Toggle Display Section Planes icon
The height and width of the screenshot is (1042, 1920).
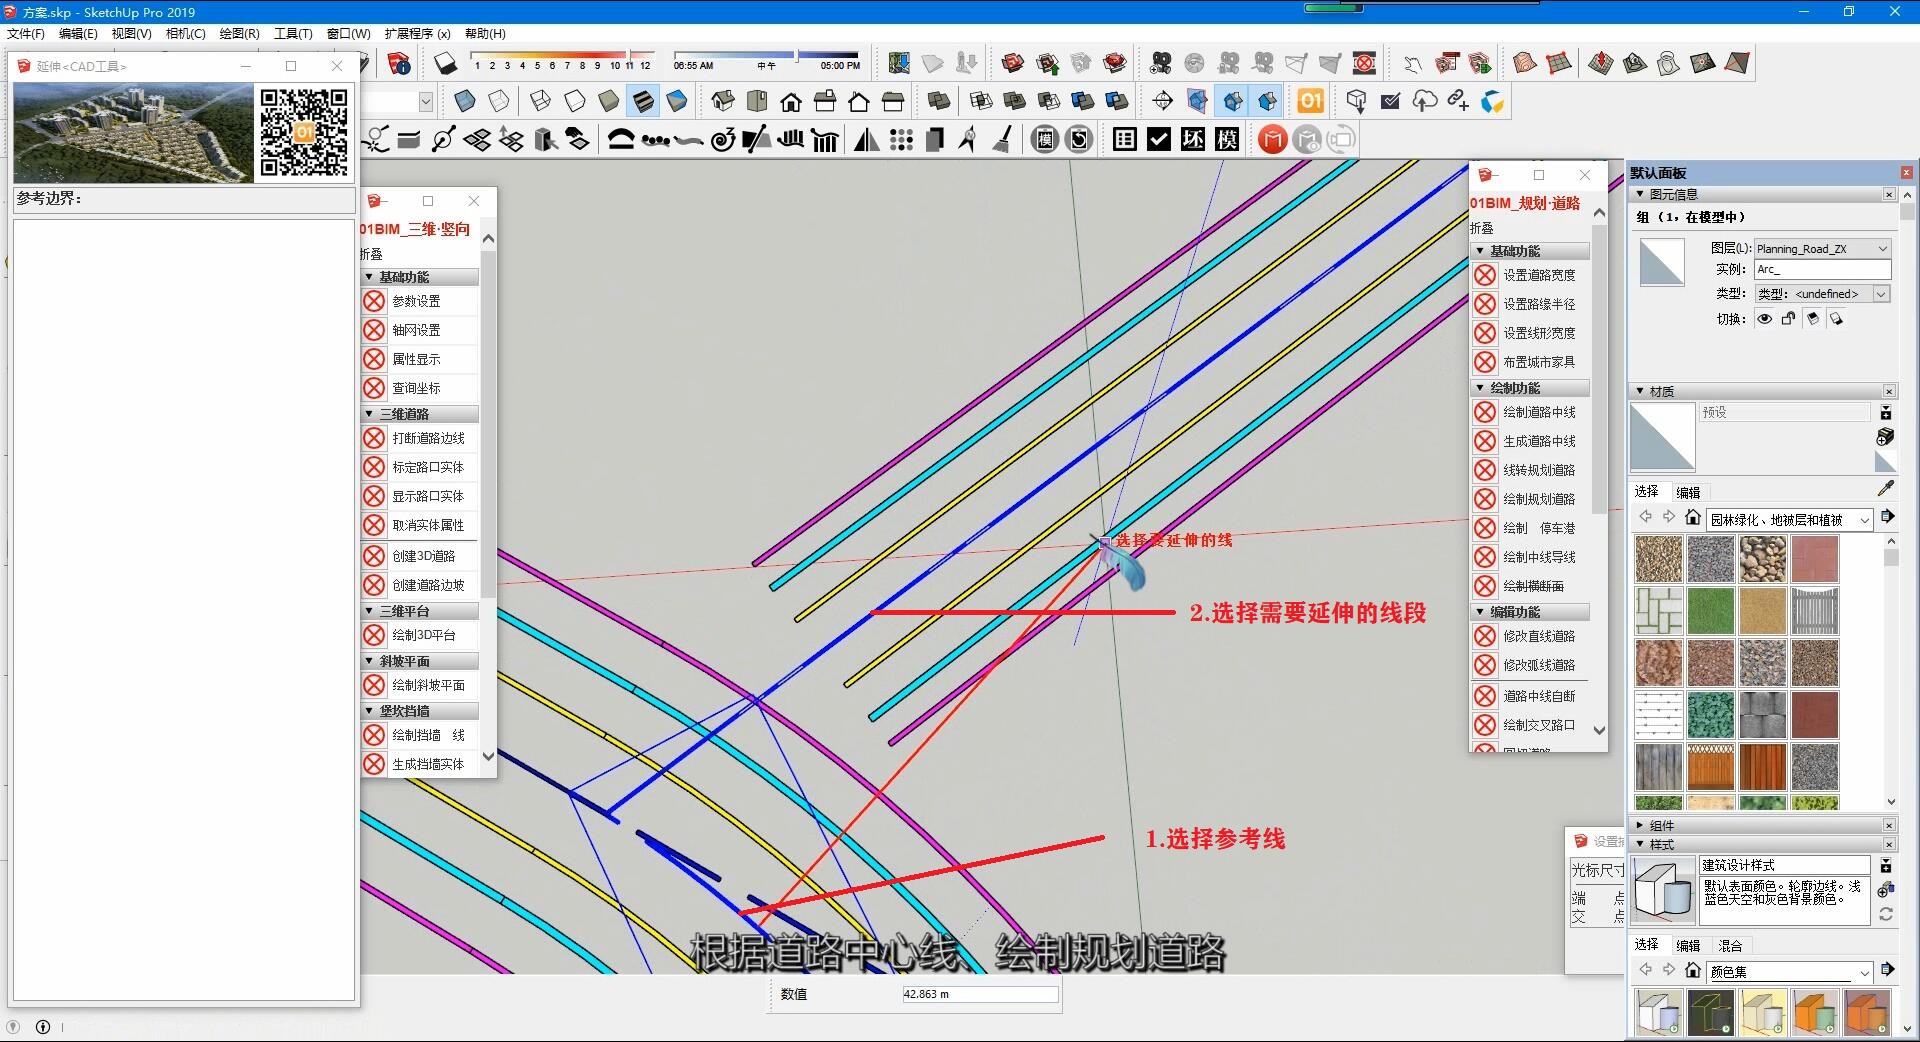pos(1197,101)
